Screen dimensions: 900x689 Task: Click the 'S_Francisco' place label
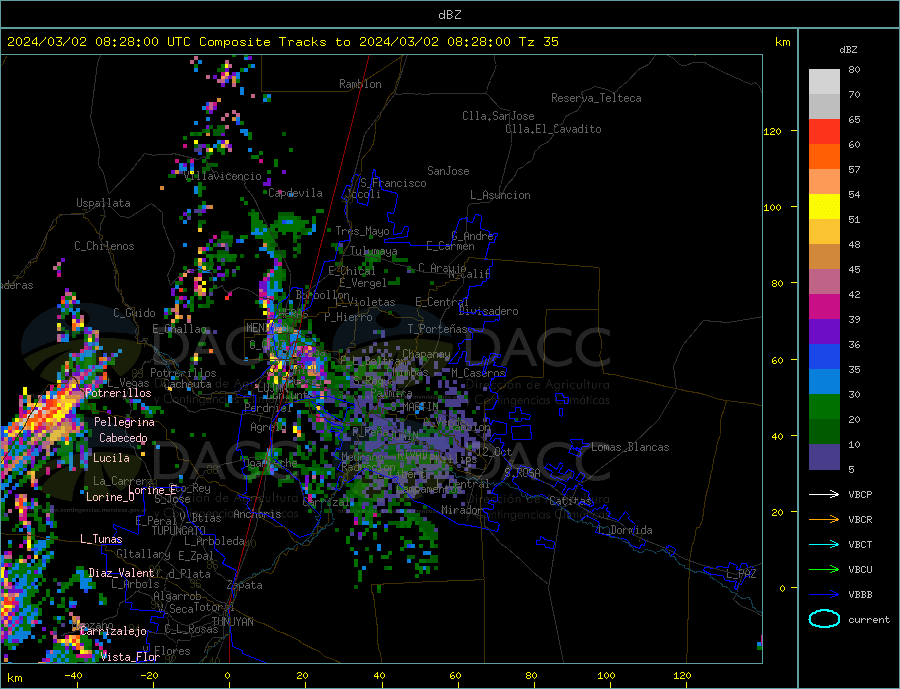(x=393, y=183)
